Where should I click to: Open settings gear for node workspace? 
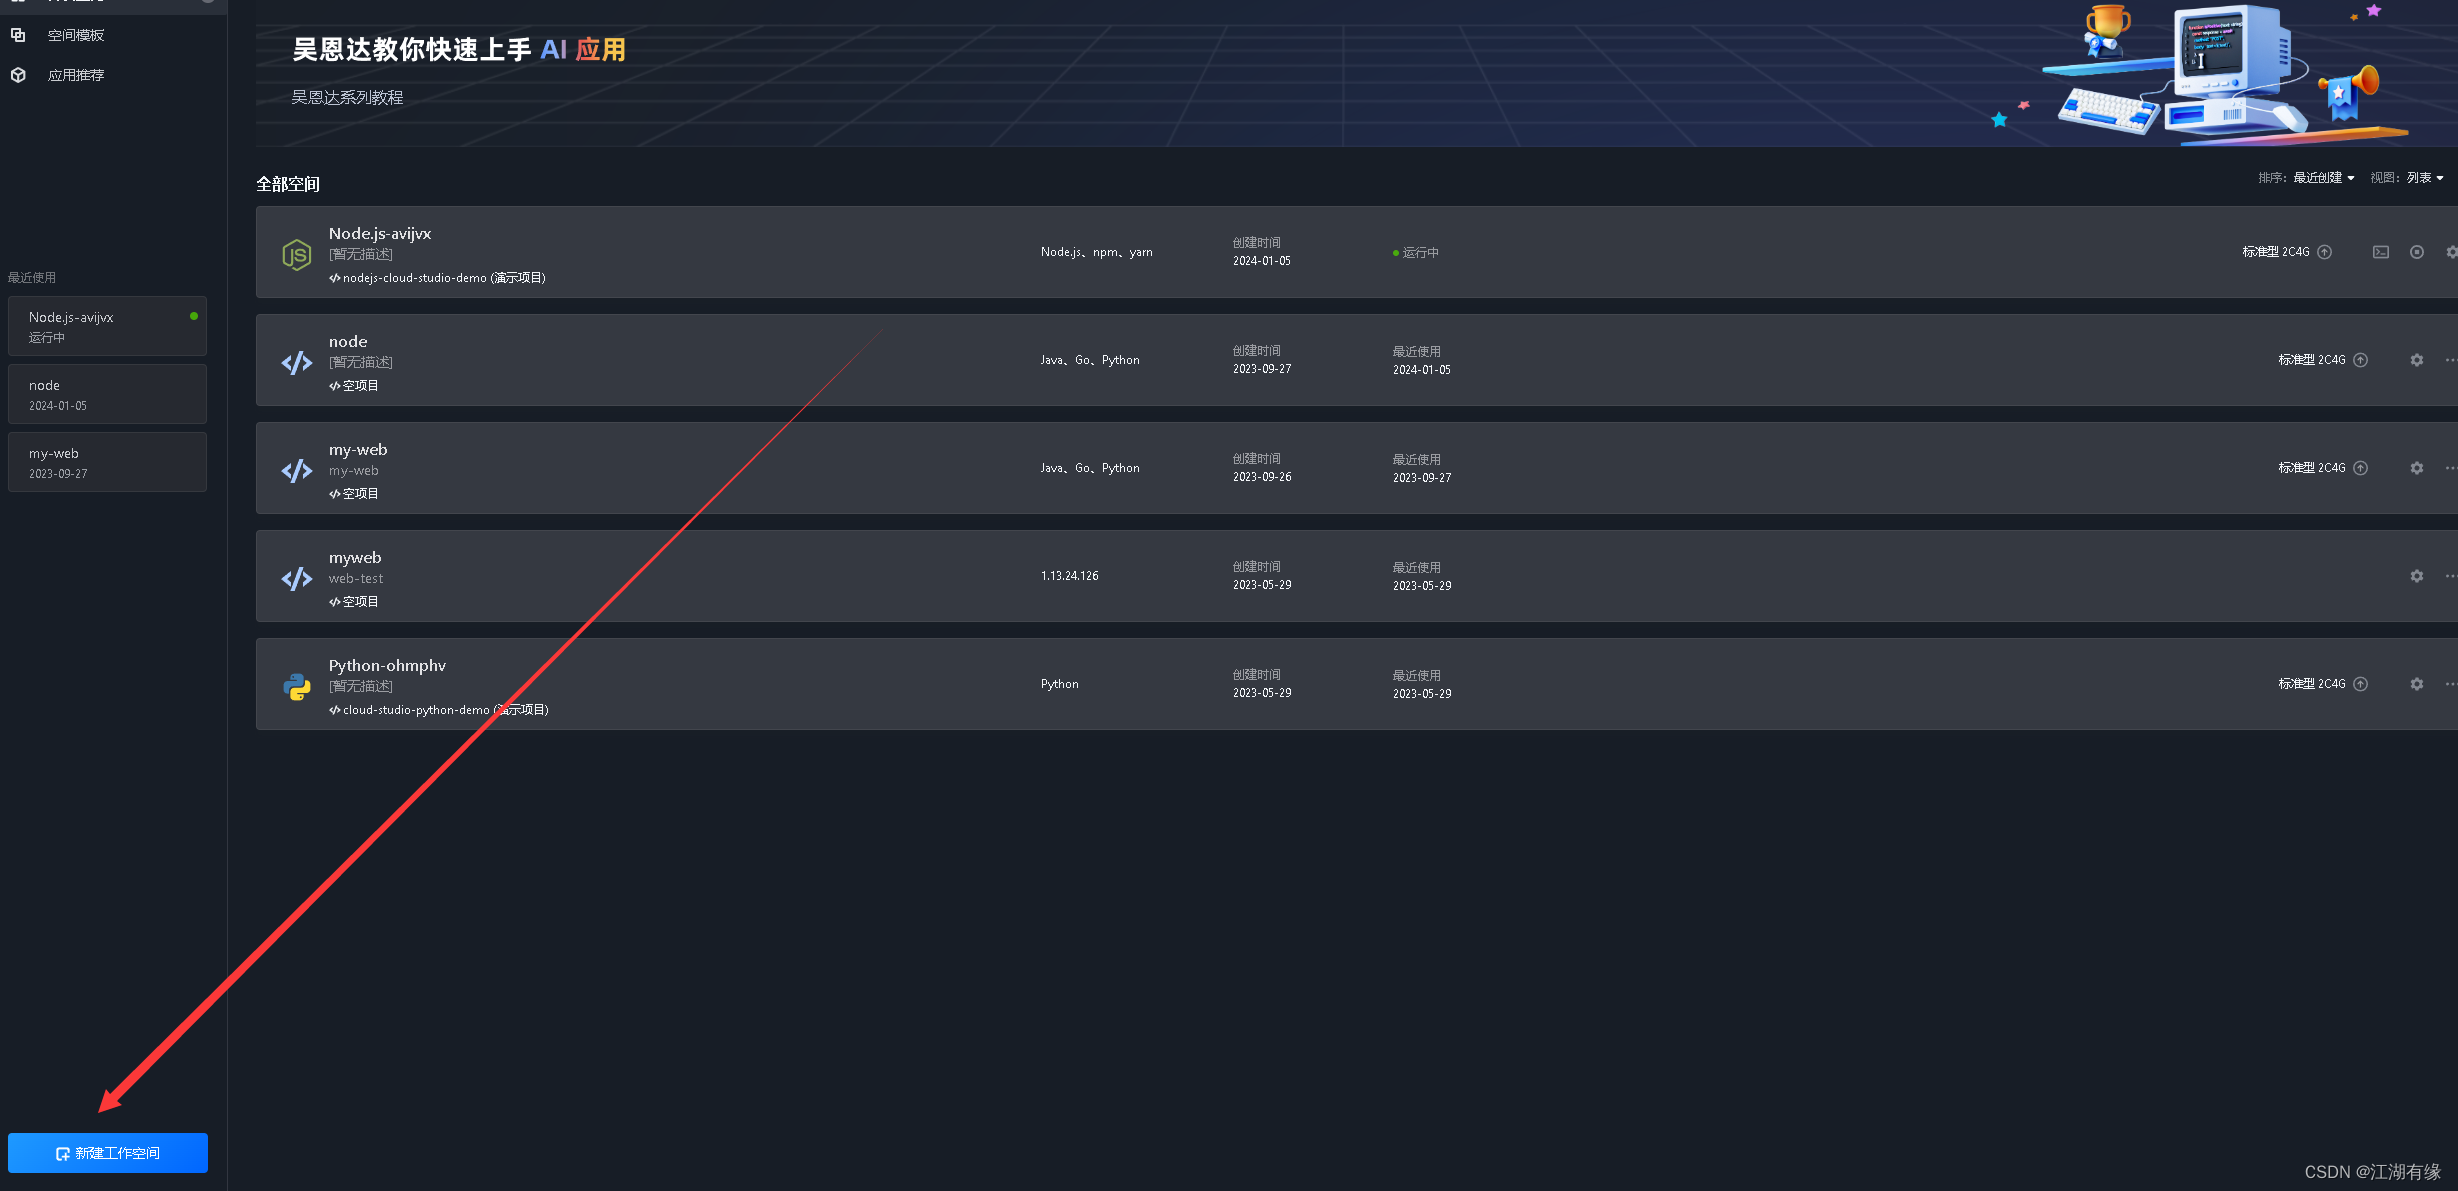tap(2417, 360)
